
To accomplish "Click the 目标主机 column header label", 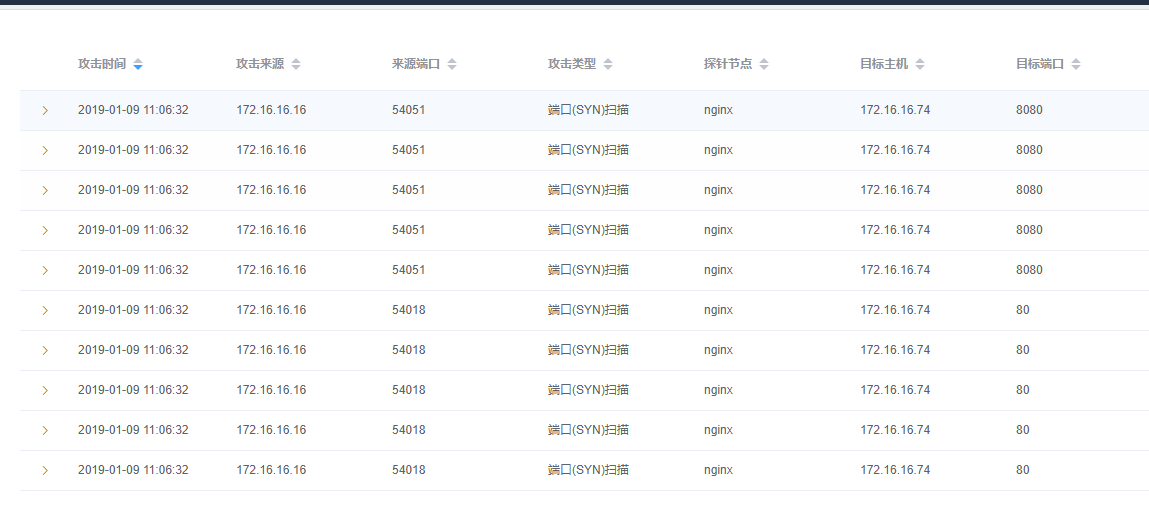I will click(x=884, y=64).
